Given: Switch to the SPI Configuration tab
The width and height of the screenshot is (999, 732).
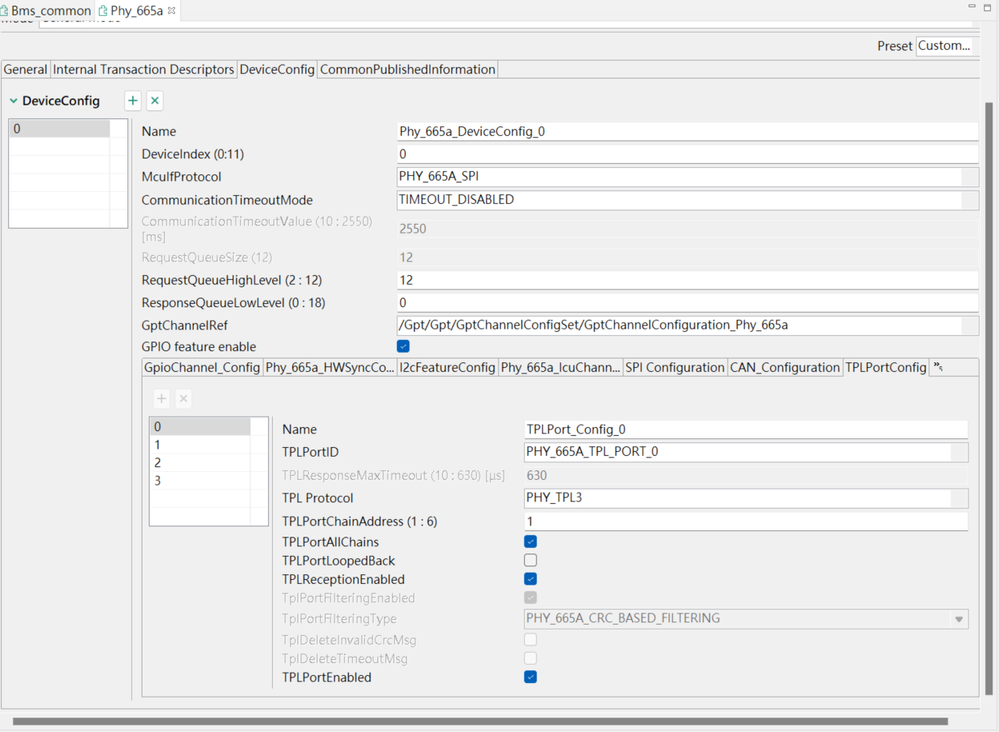Looking at the screenshot, I should coord(675,368).
